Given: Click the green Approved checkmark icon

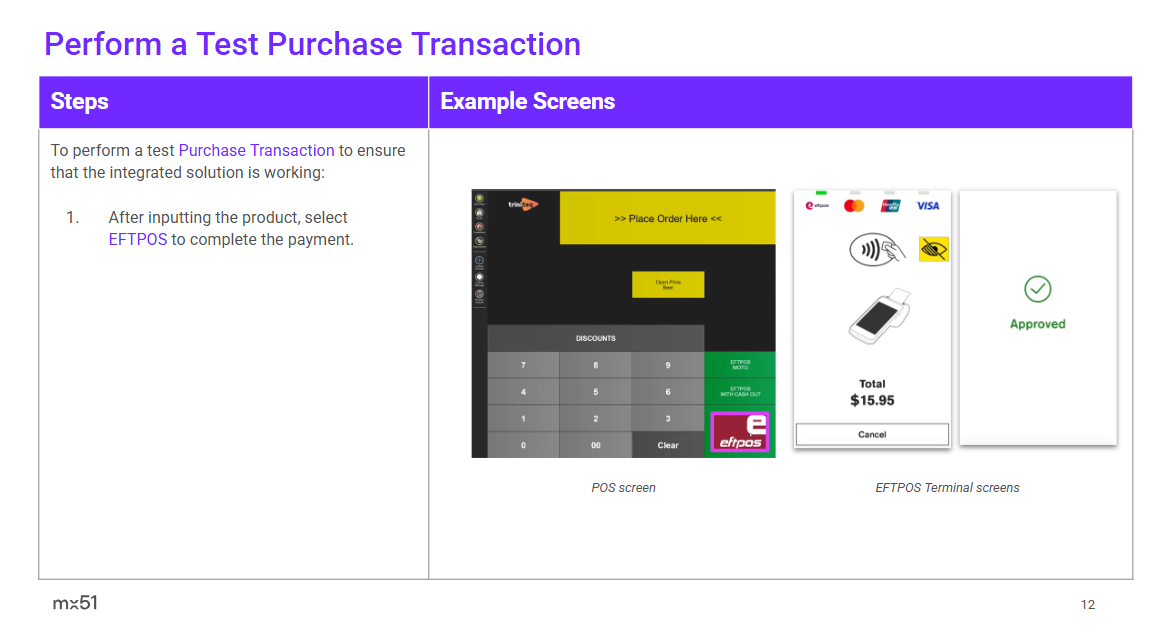Looking at the screenshot, I should [x=1037, y=290].
